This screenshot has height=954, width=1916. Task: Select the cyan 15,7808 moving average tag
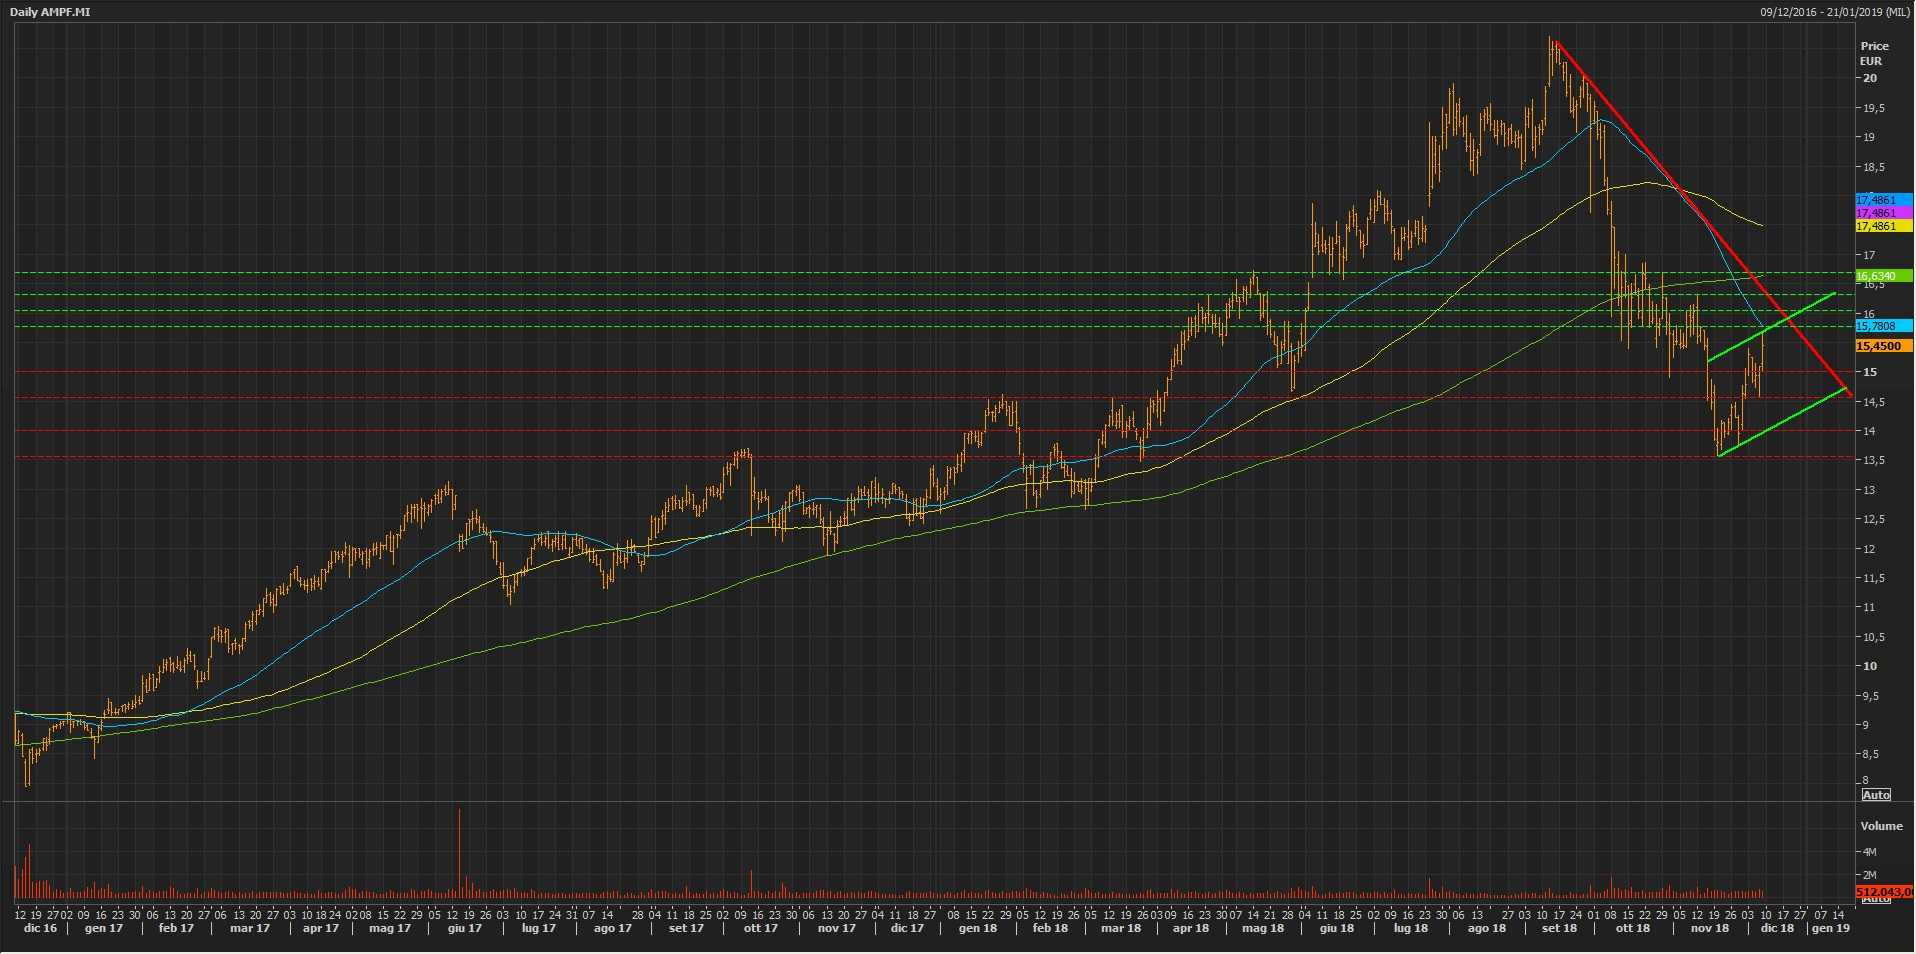coord(1882,326)
